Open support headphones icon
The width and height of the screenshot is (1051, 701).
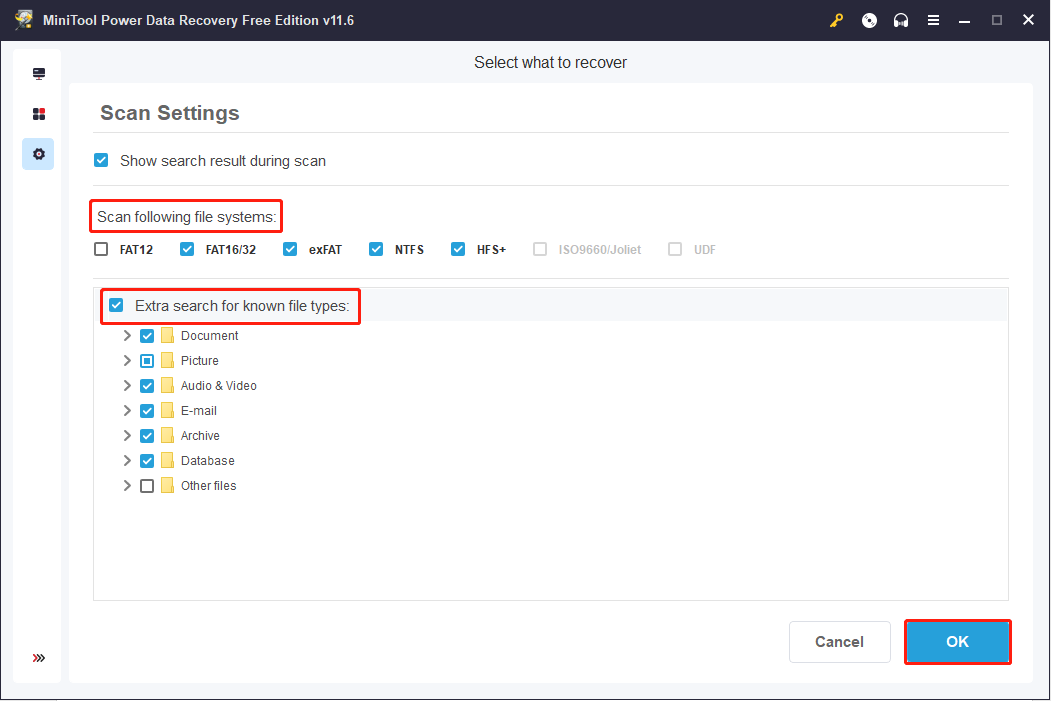pos(901,21)
